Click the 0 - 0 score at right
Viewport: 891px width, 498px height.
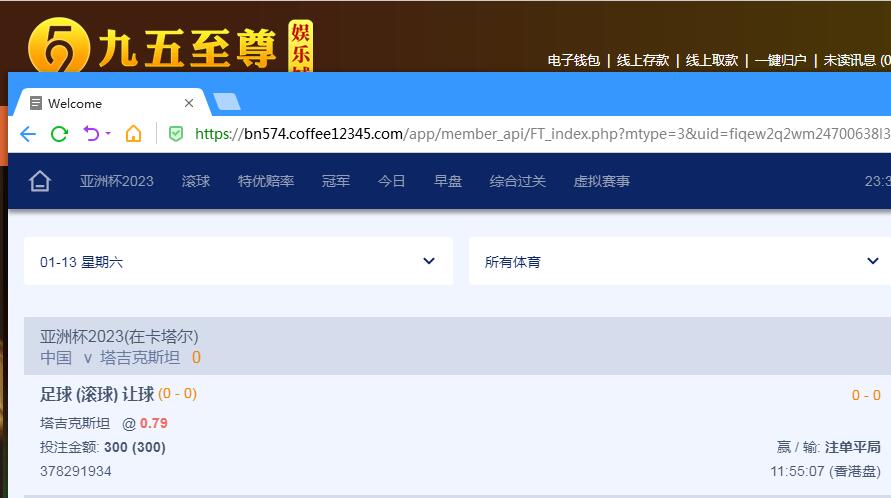click(x=866, y=395)
